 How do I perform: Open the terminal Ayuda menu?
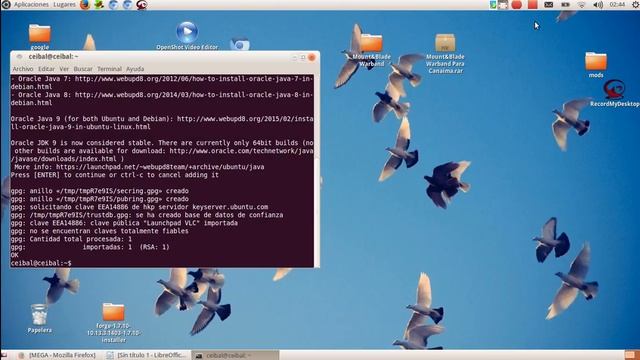(x=135, y=69)
